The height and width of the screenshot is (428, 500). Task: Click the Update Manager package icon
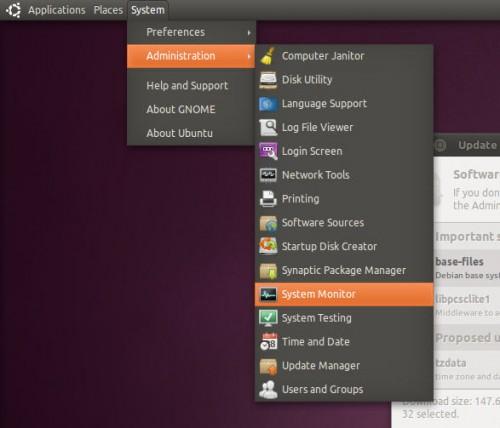click(x=268, y=366)
